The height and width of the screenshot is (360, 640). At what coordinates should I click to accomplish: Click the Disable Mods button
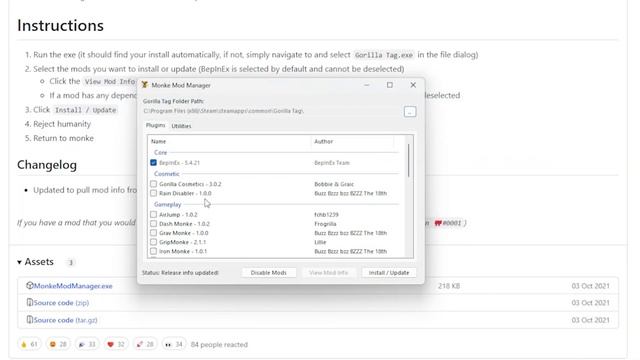pos(269,273)
